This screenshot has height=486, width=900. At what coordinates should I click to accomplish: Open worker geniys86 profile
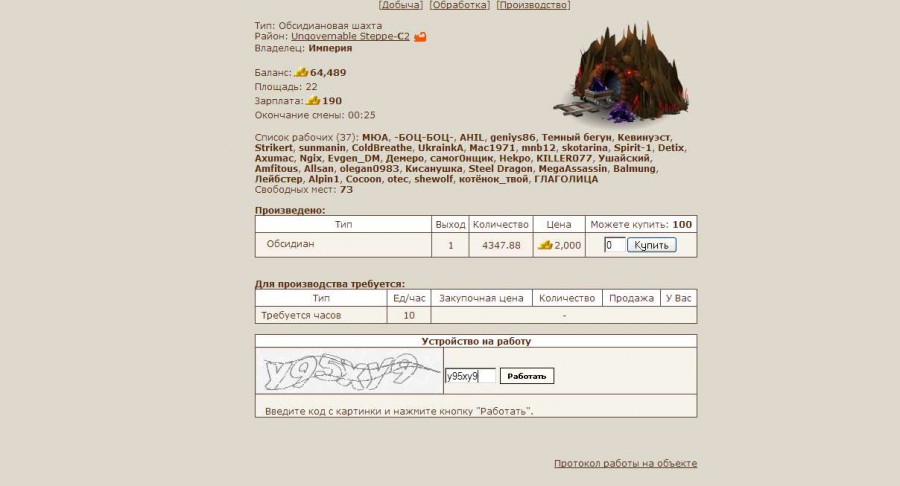pyautogui.click(x=513, y=138)
